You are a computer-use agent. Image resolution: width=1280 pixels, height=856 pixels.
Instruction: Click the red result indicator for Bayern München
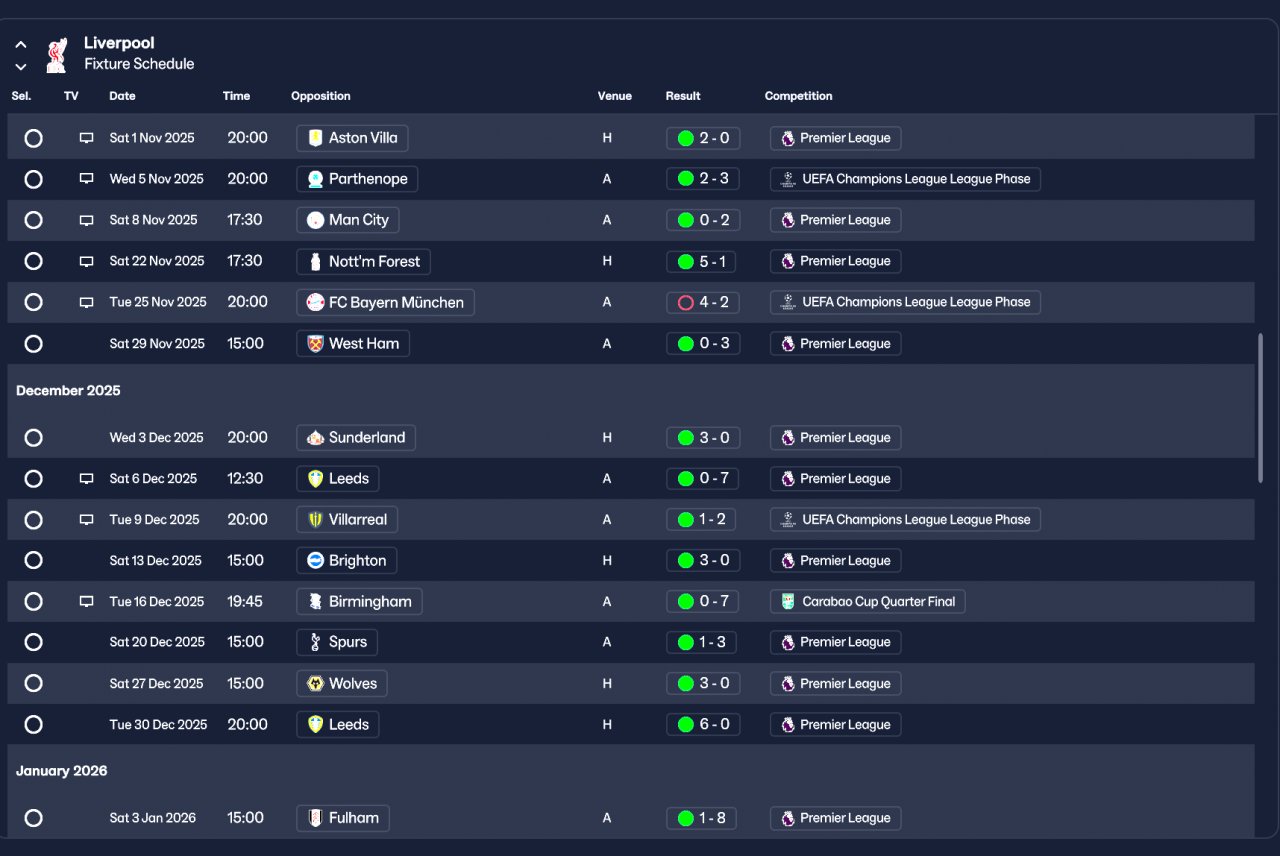pyautogui.click(x=685, y=302)
